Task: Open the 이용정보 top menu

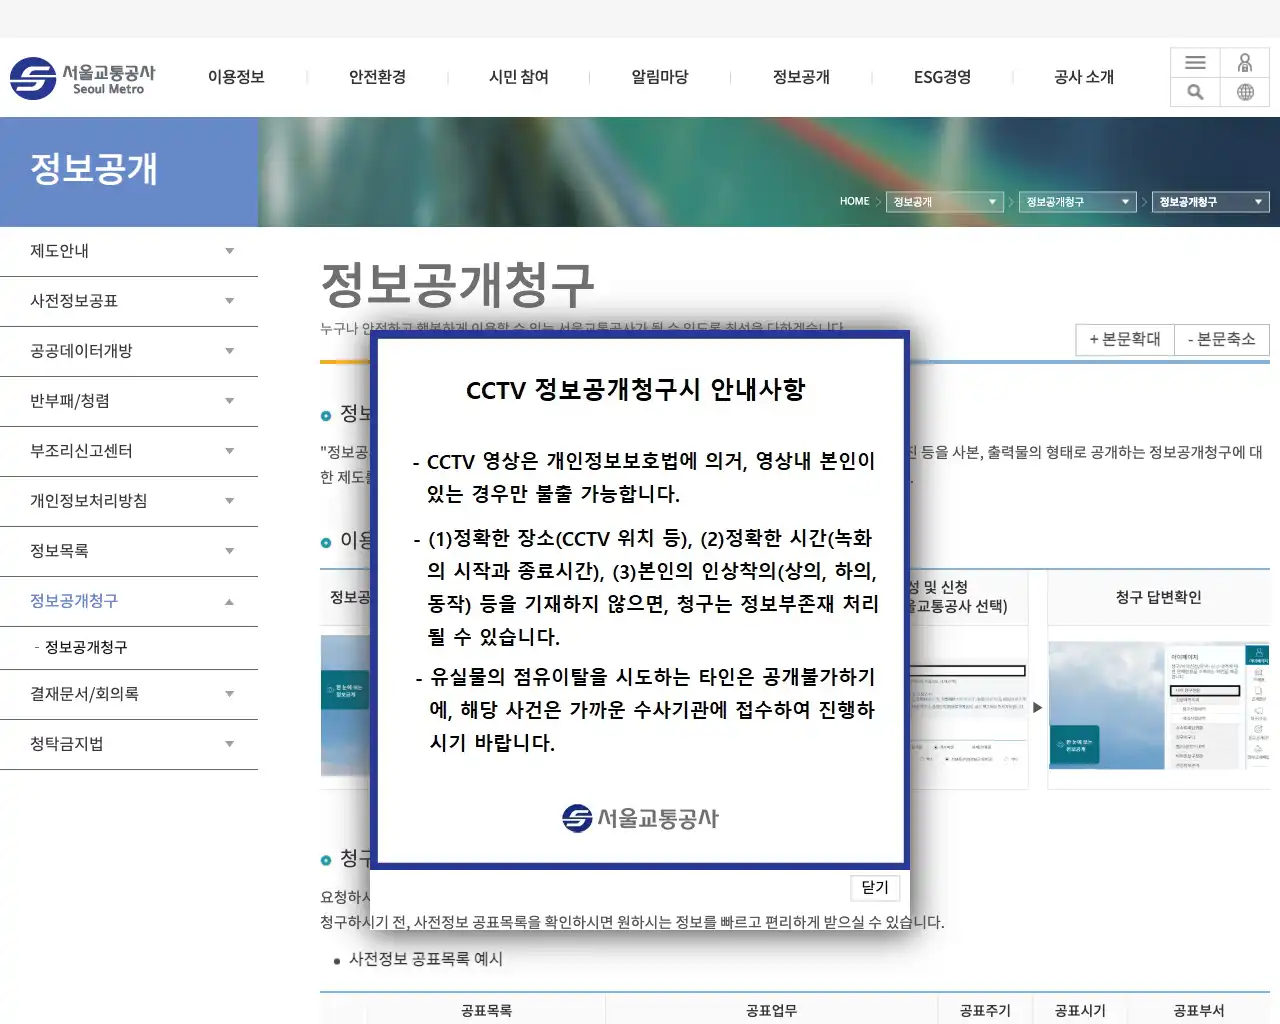Action: [x=236, y=77]
